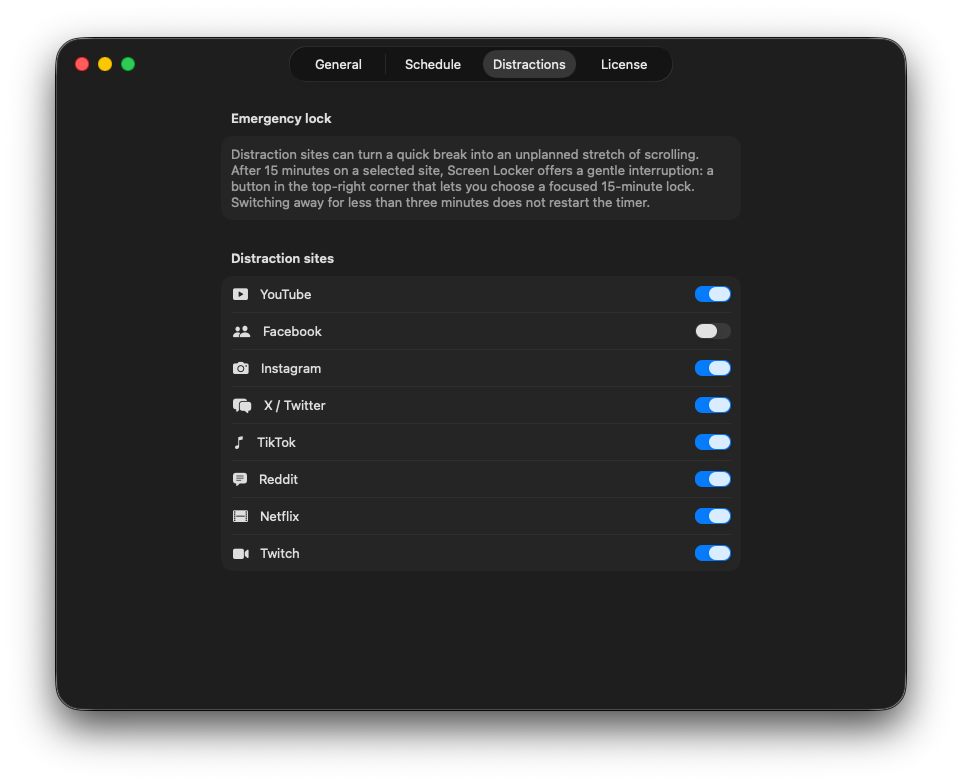This screenshot has width=962, height=784.
Task: Click the X / Twitter label text
Action: [294, 405]
